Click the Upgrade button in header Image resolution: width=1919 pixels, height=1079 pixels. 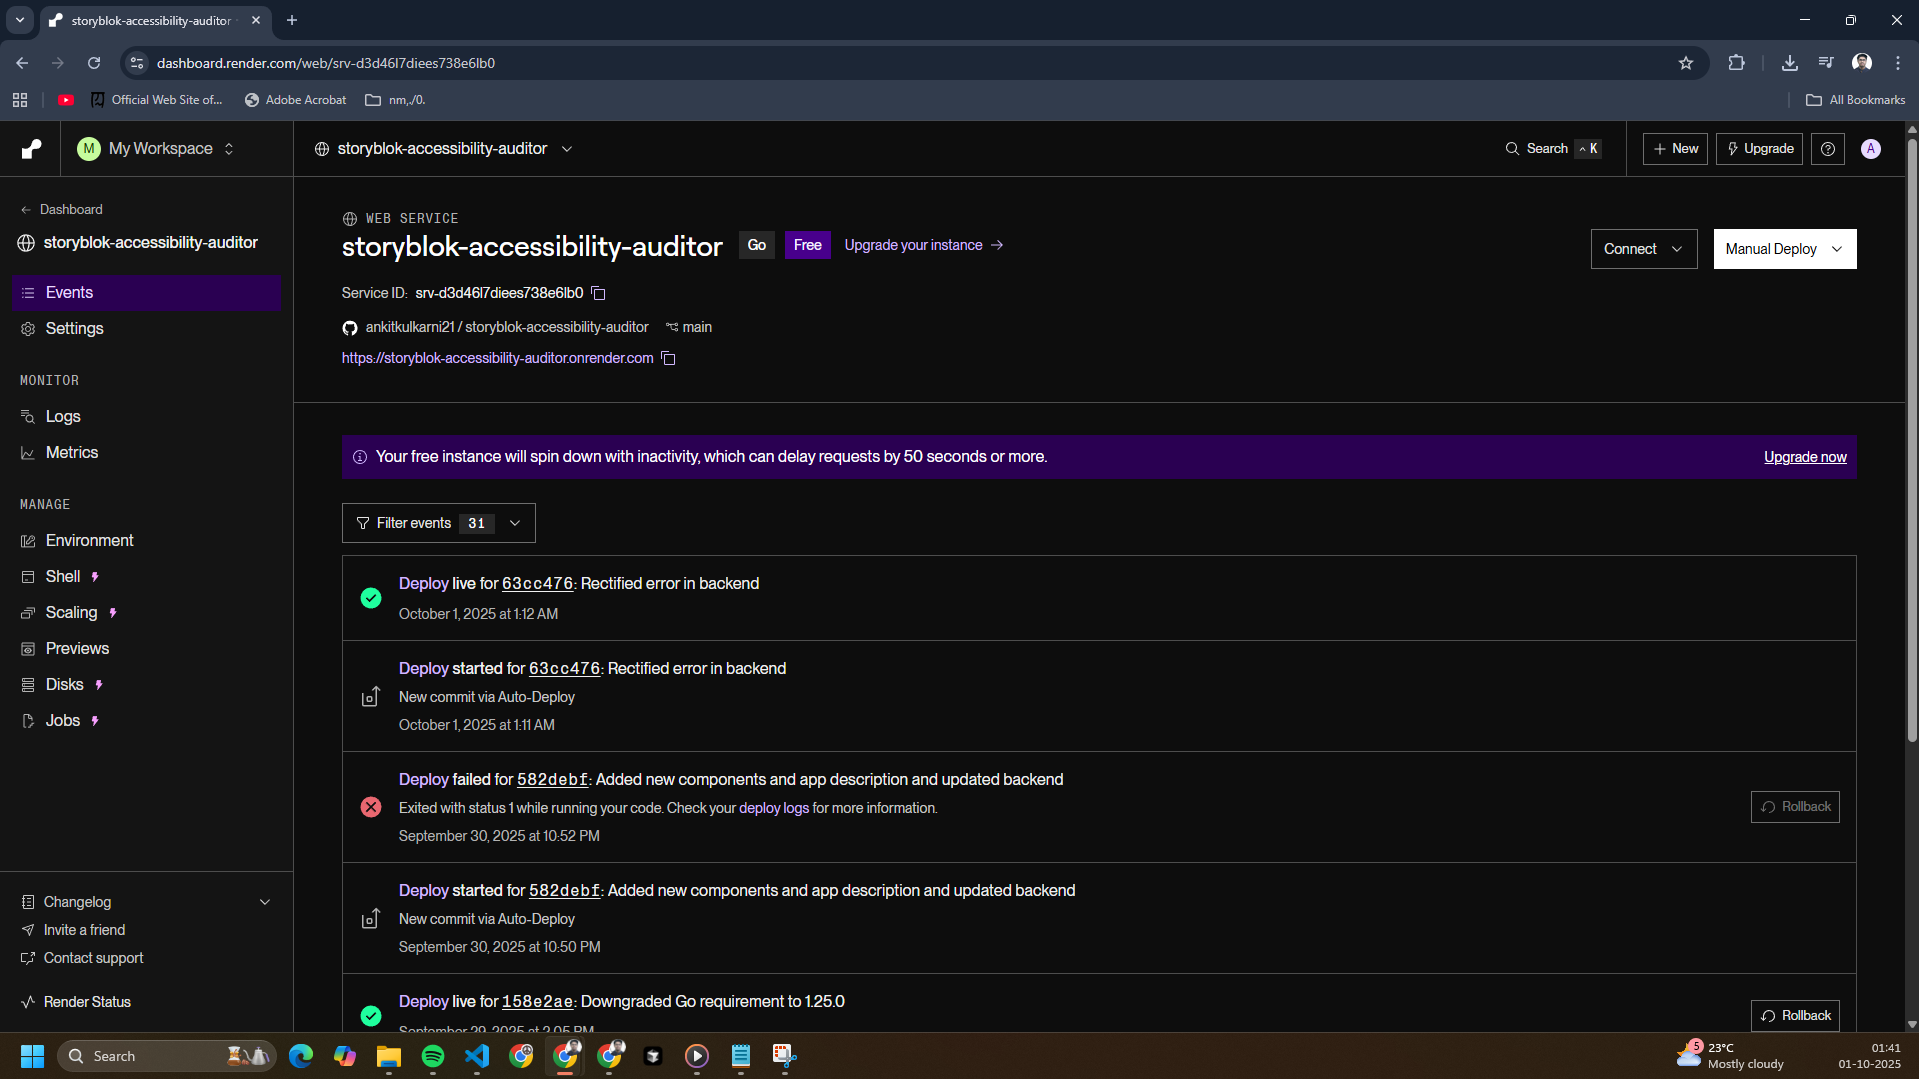click(x=1759, y=149)
